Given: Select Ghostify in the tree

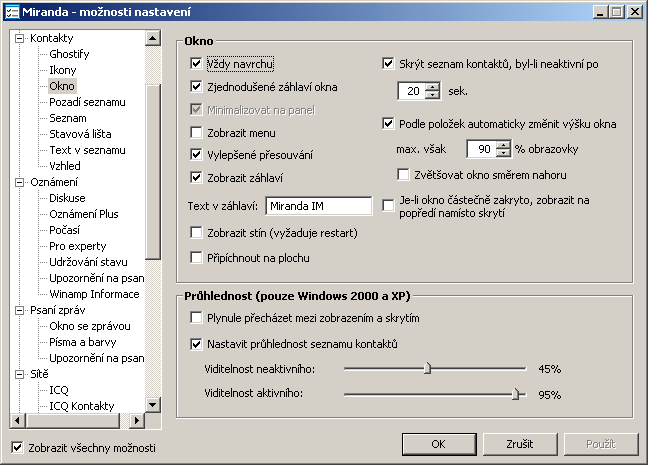Looking at the screenshot, I should click(69, 54).
